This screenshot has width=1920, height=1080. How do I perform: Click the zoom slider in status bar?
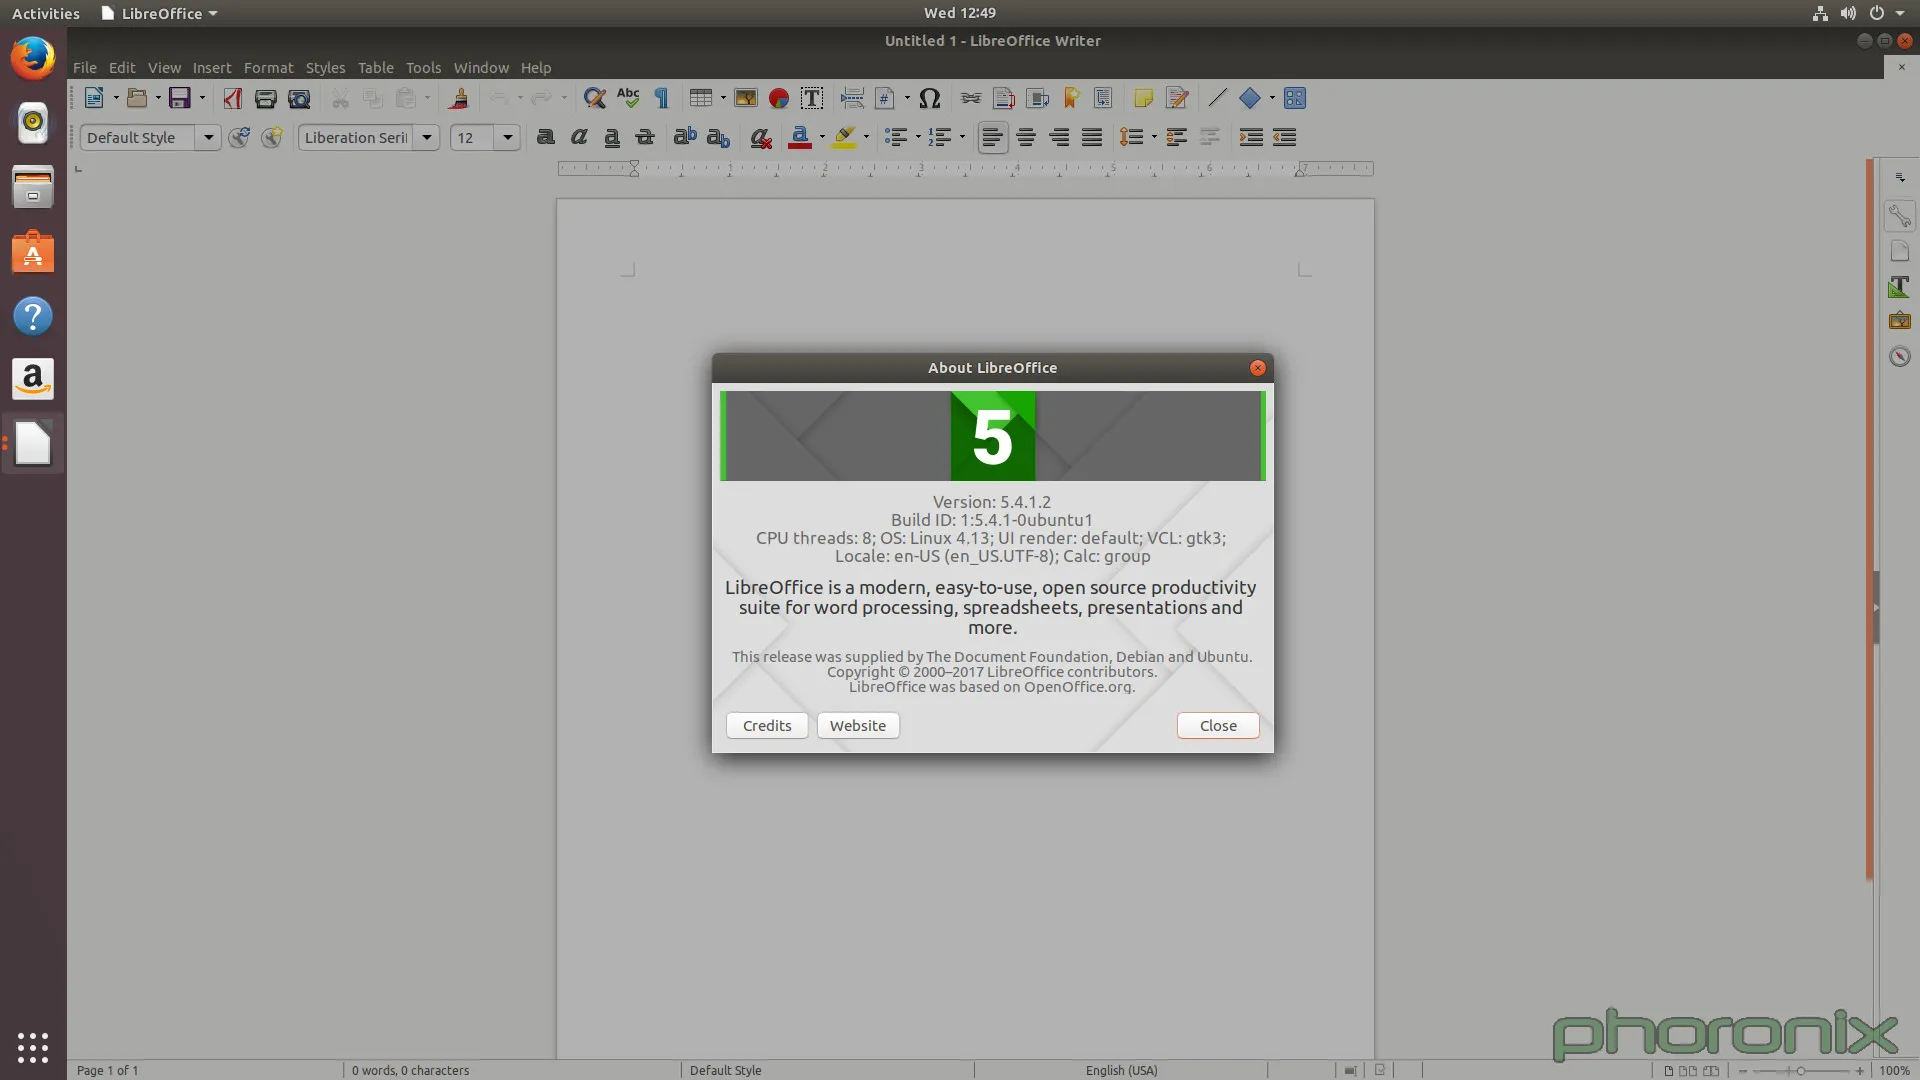pyautogui.click(x=1801, y=1070)
